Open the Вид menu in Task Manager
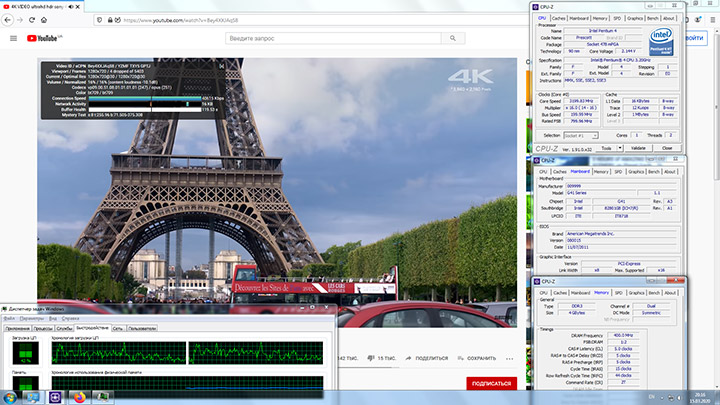The image size is (720, 405). pyautogui.click(x=53, y=318)
